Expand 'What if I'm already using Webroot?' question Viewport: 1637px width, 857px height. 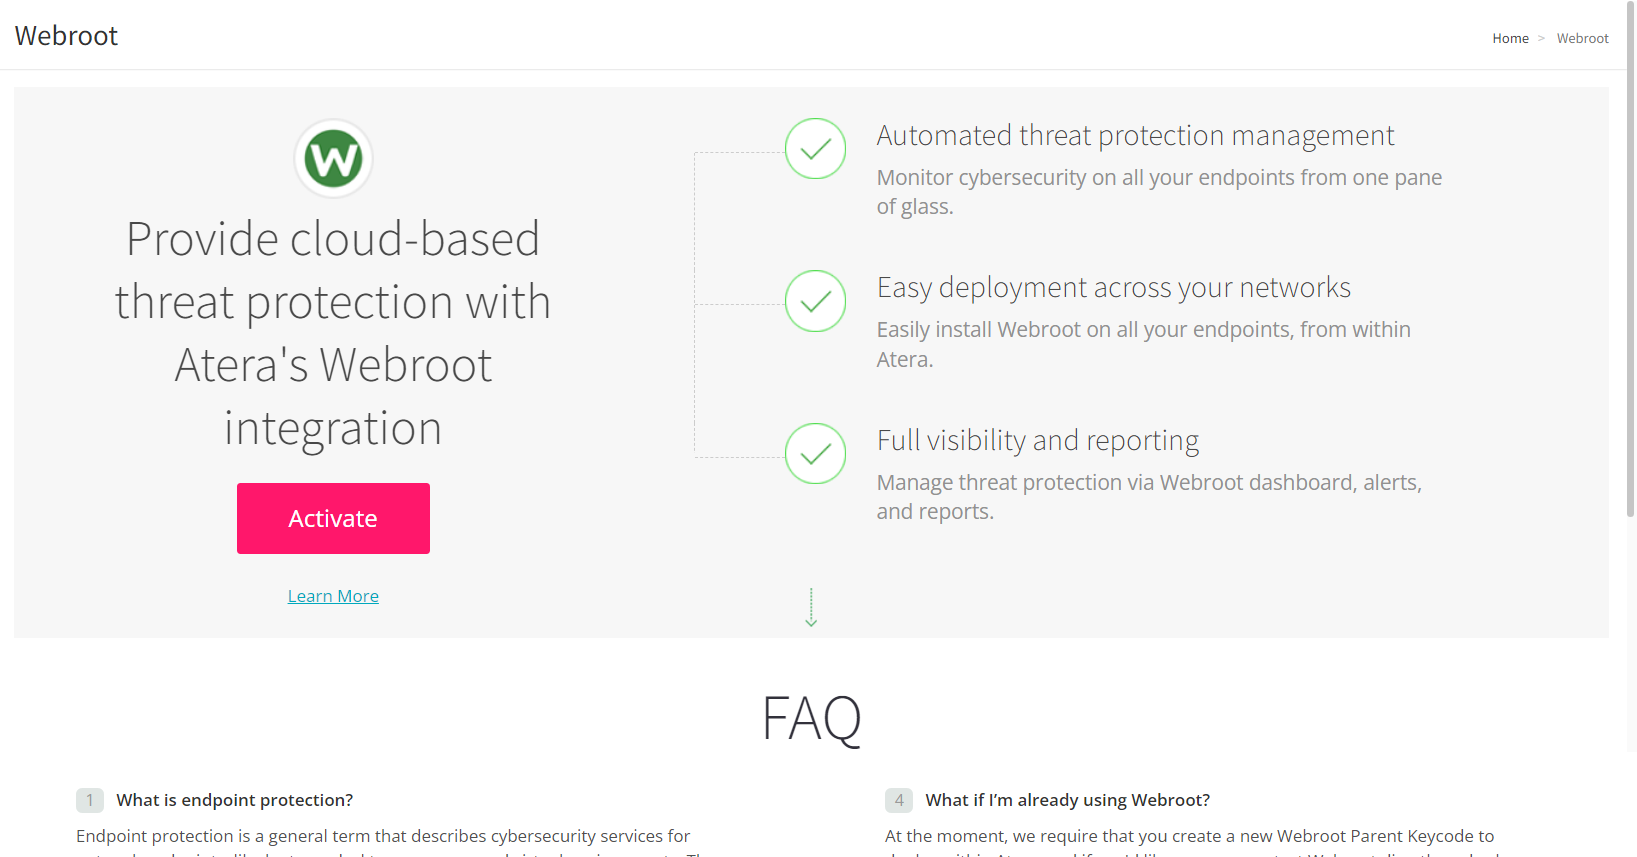pos(1067,800)
